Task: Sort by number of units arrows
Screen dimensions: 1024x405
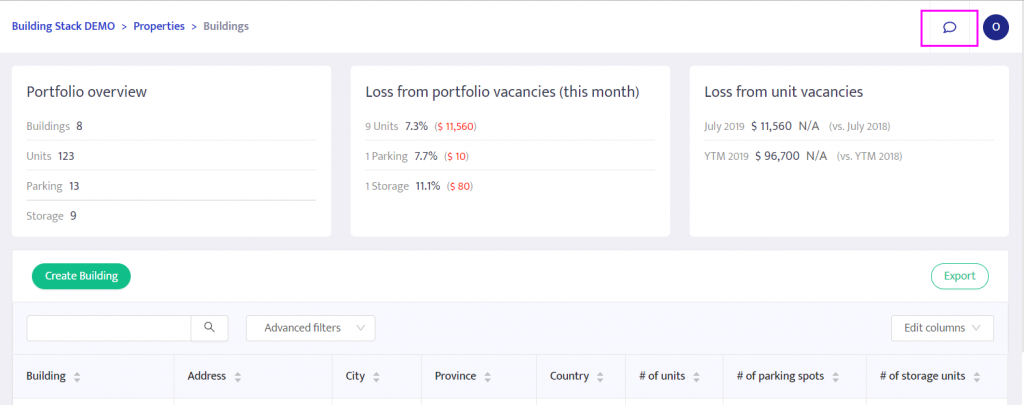Action: pyautogui.click(x=696, y=377)
